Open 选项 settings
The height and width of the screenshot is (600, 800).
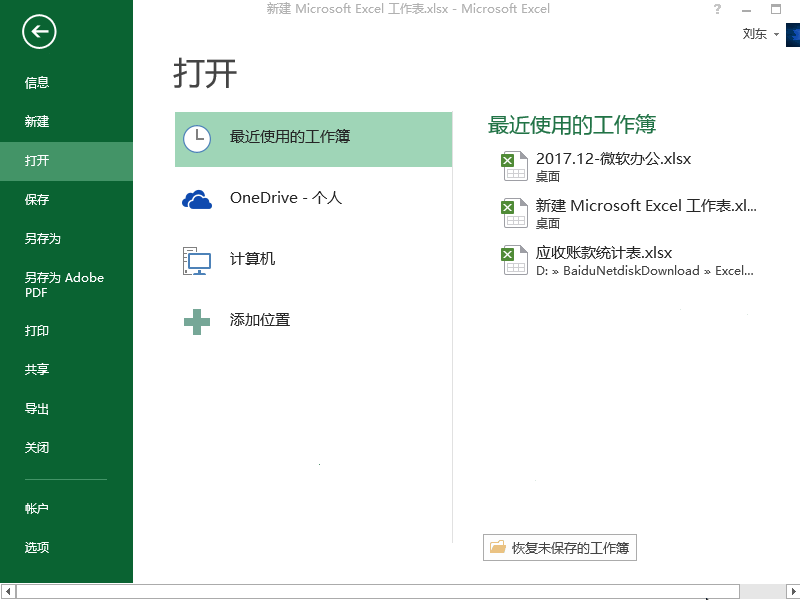tap(37, 548)
